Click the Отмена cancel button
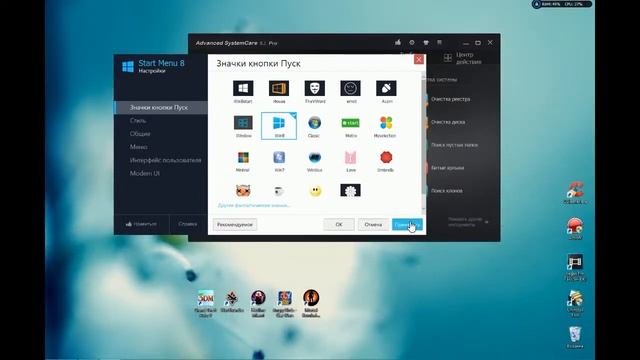This screenshot has height=360, width=640. 373,224
